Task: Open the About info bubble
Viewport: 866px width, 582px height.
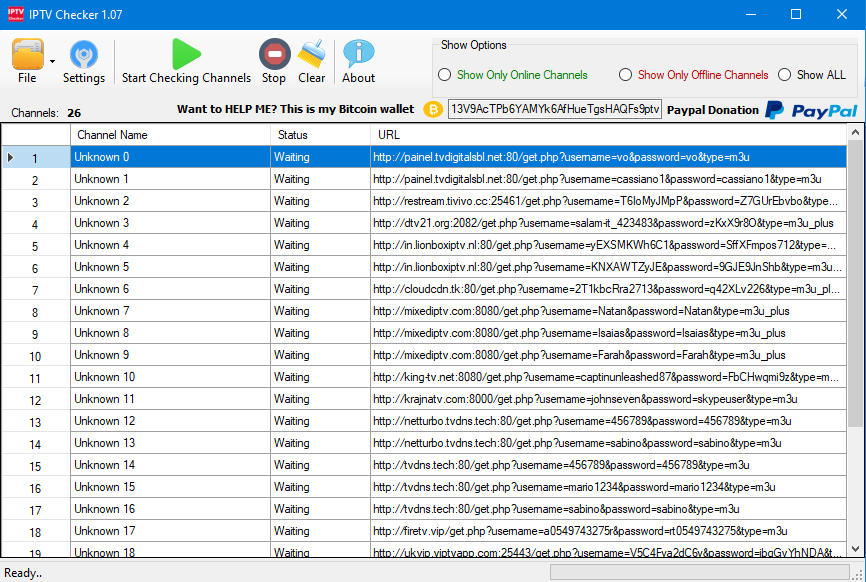Action: click(x=358, y=54)
